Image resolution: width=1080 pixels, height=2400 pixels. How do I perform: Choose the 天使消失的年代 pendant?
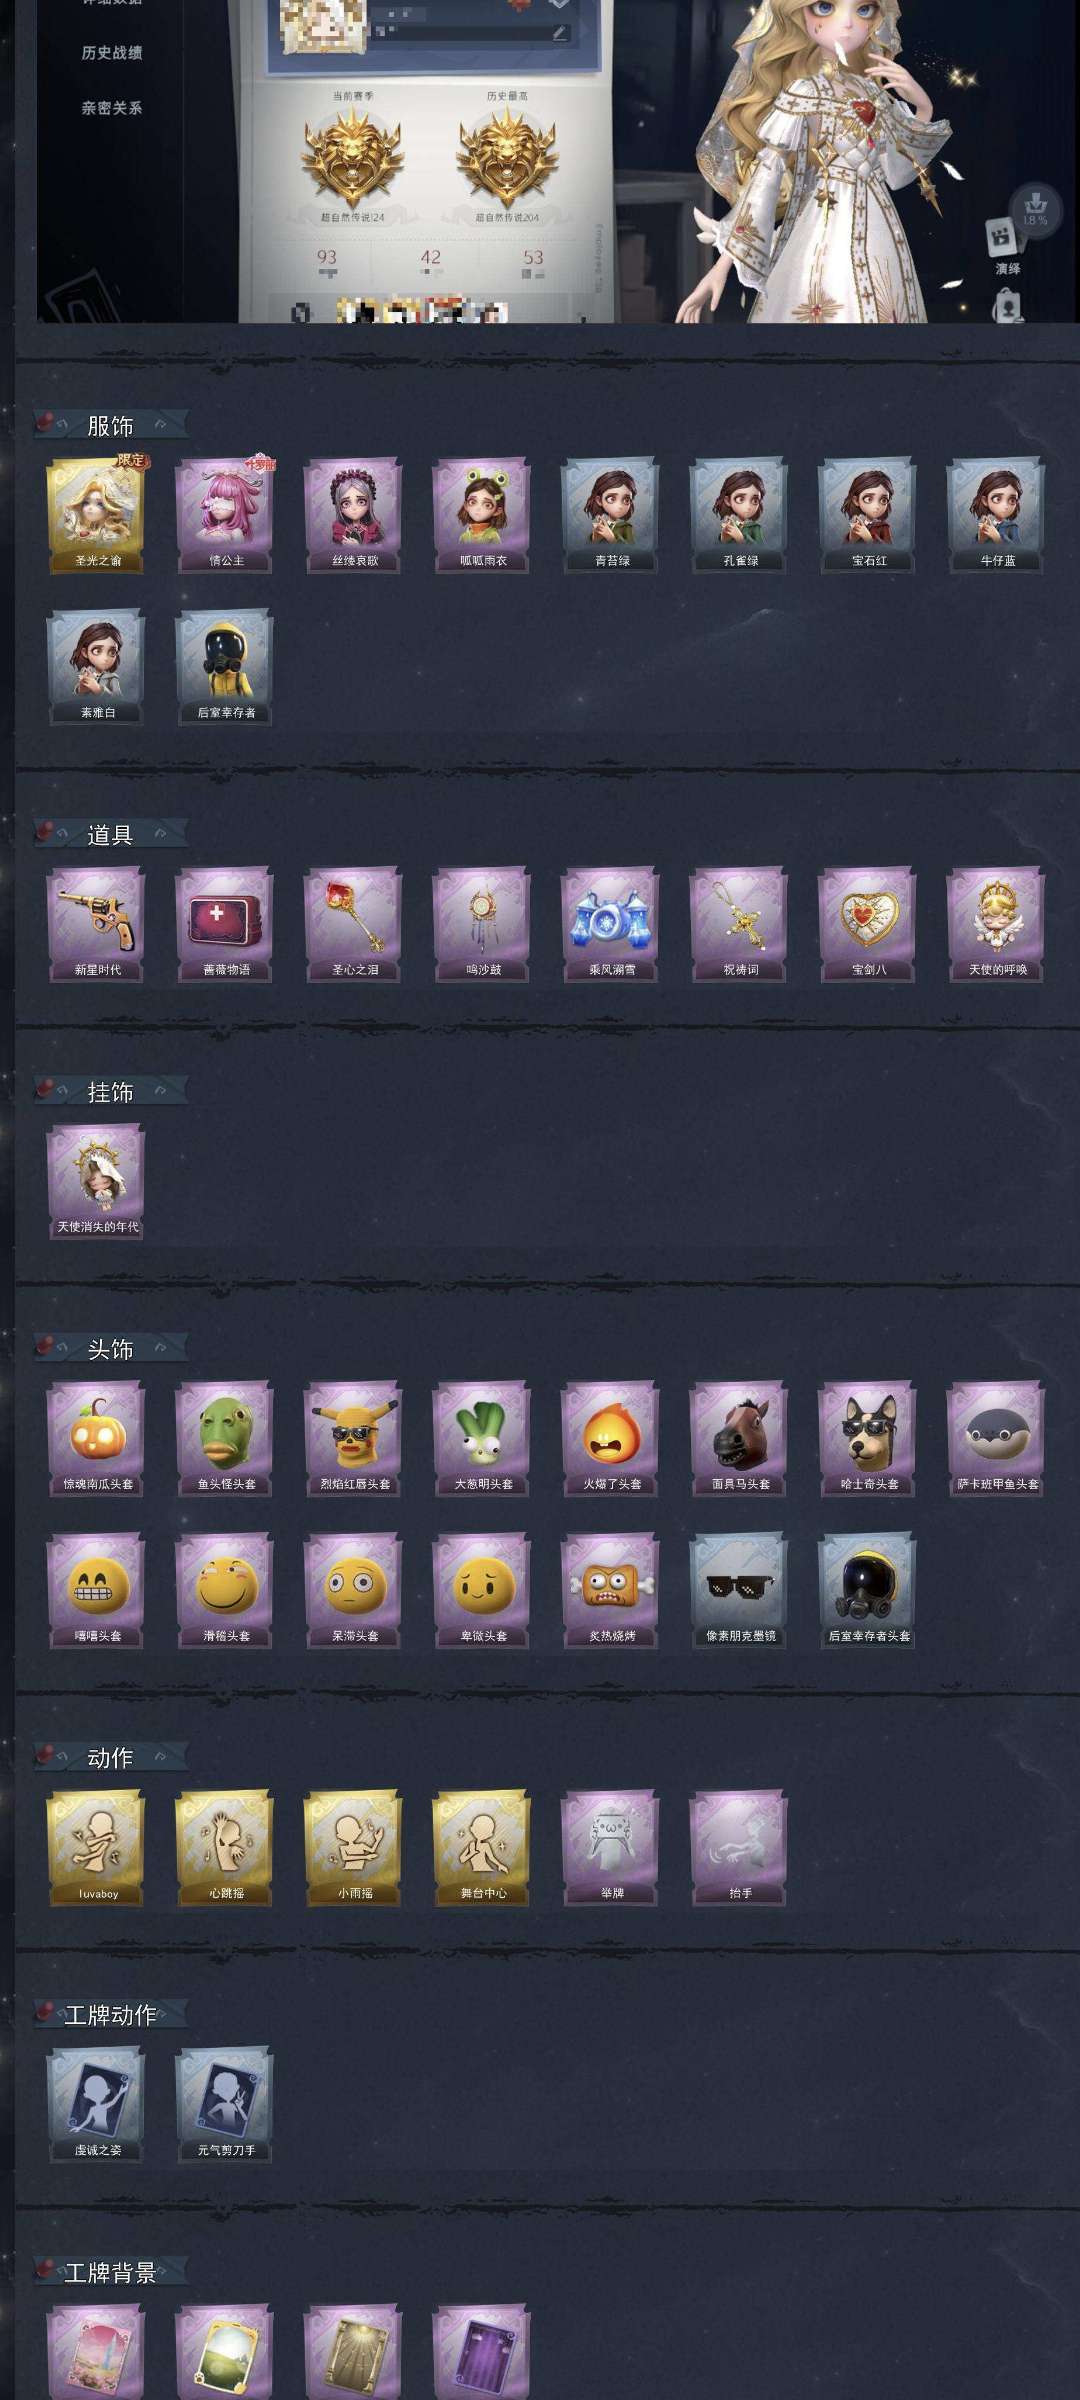96,1180
